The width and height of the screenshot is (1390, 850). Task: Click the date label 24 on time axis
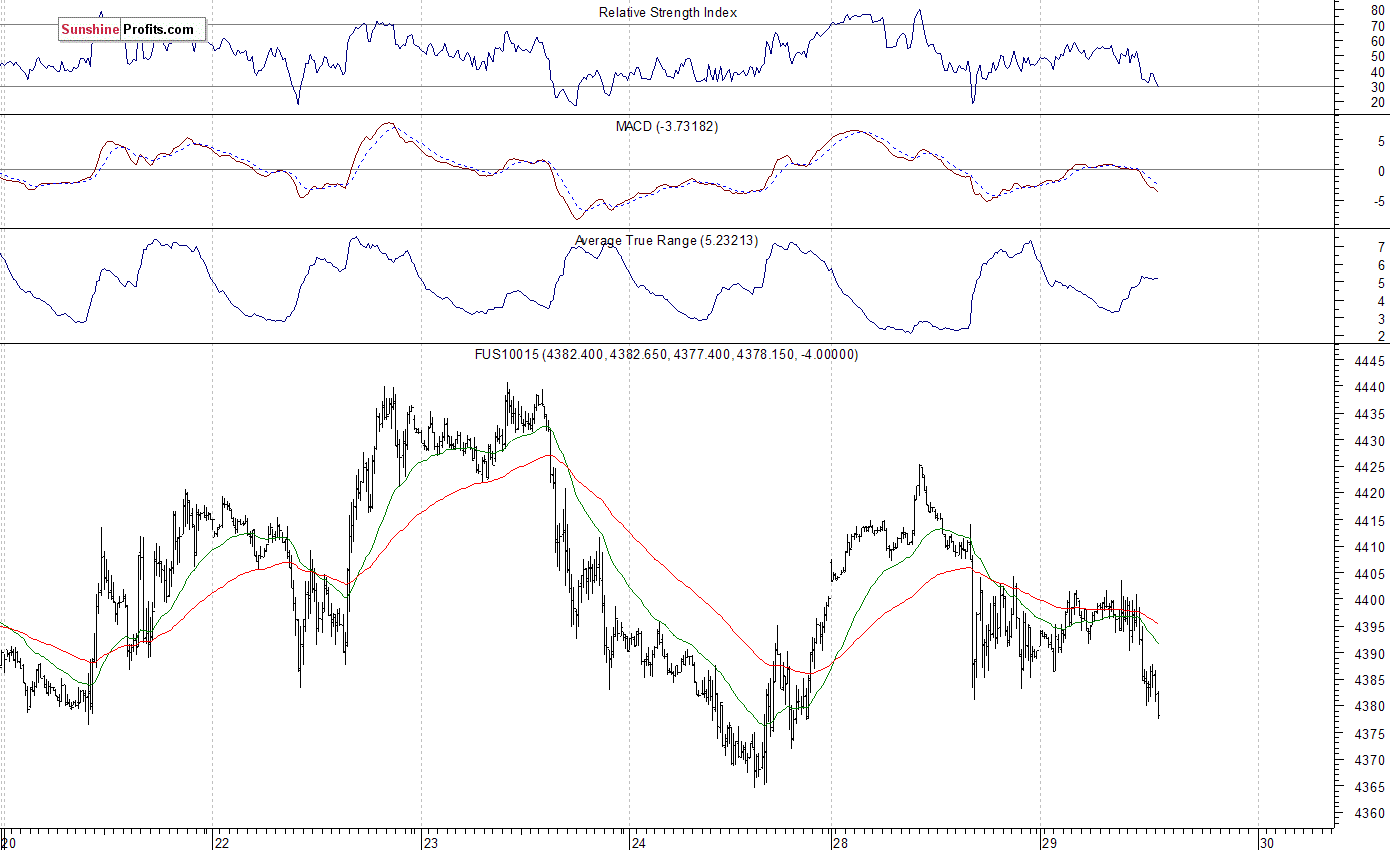tap(638, 842)
